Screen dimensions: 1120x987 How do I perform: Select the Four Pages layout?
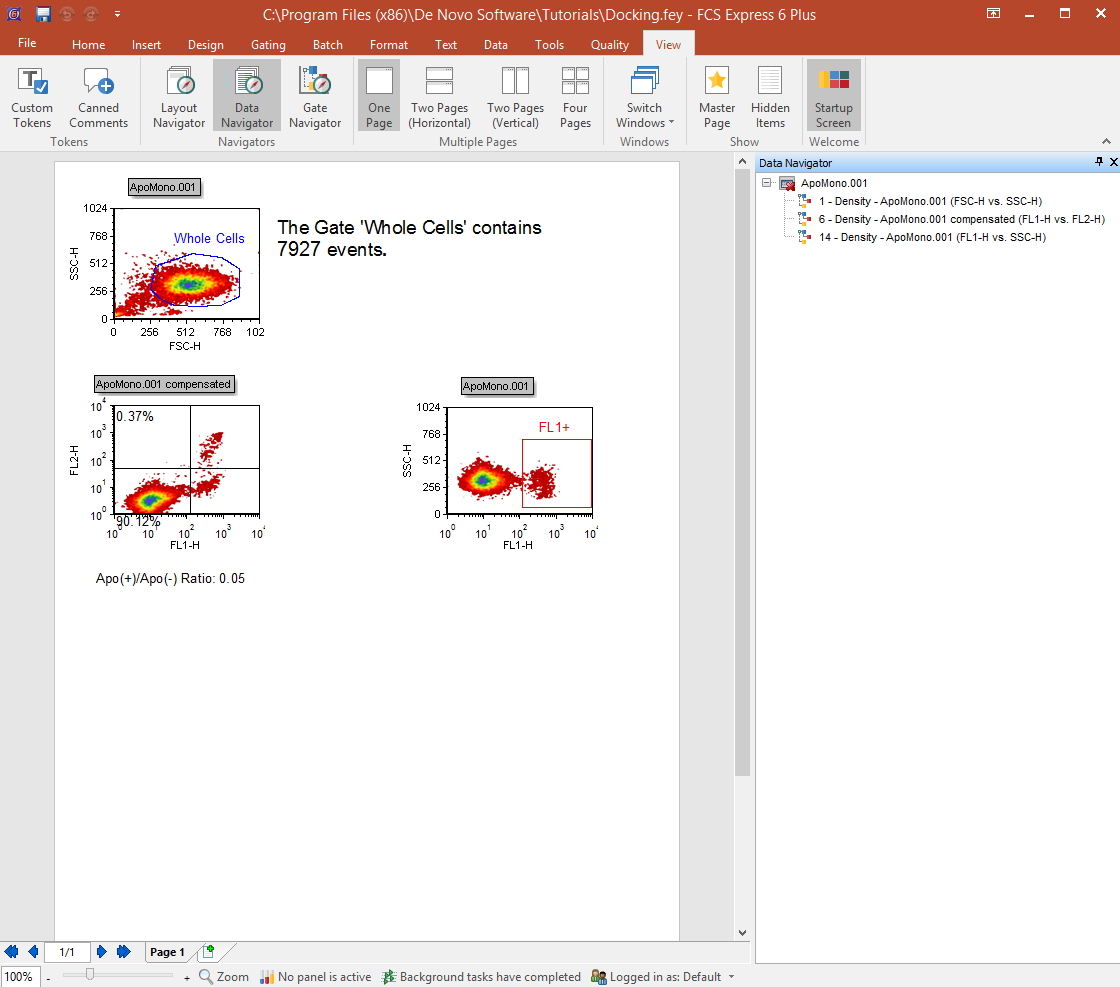[x=575, y=96]
